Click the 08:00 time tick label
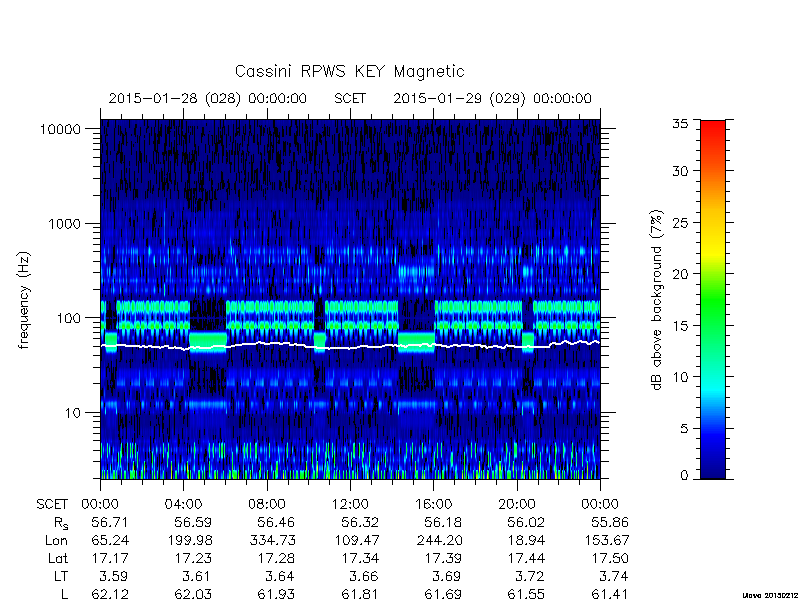 coord(267,505)
